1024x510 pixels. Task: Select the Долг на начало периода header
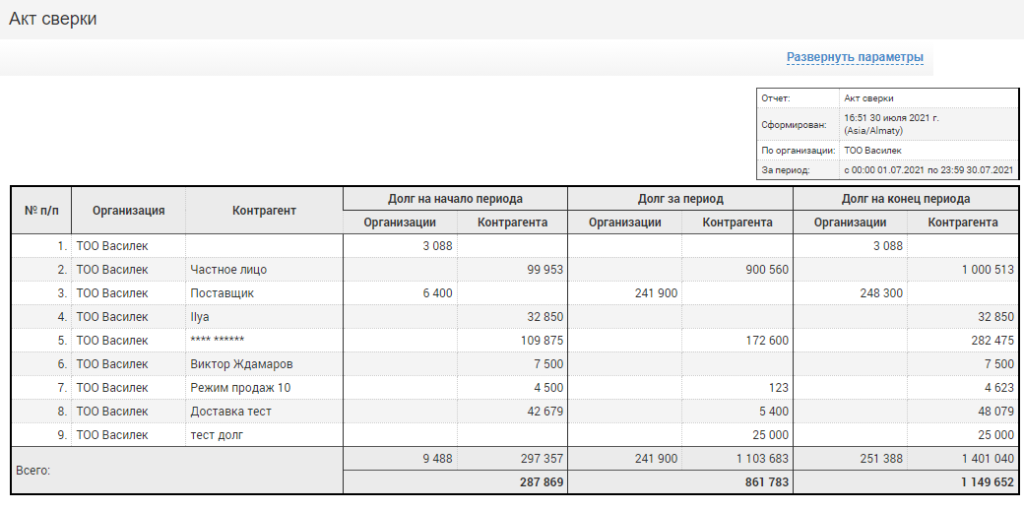tap(455, 198)
